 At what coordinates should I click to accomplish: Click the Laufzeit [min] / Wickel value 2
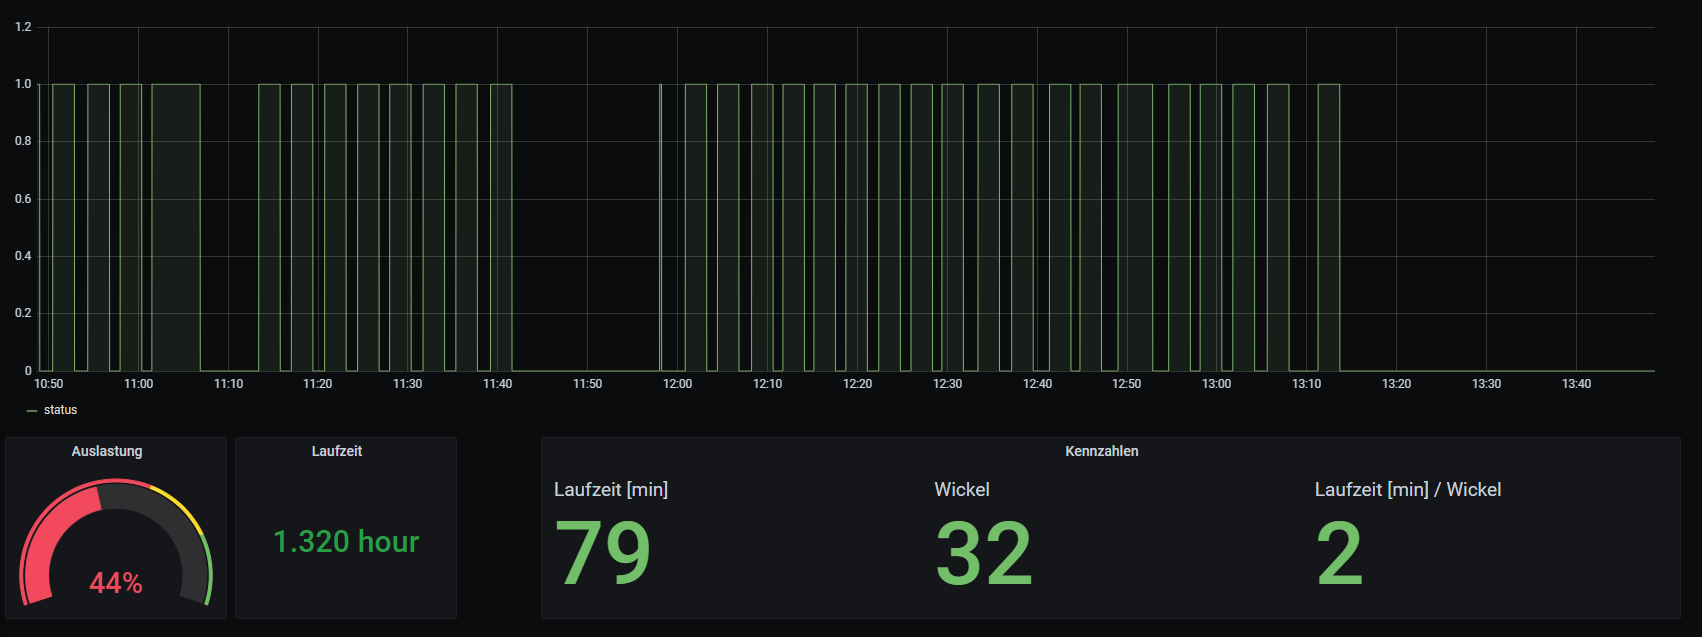(x=1340, y=553)
